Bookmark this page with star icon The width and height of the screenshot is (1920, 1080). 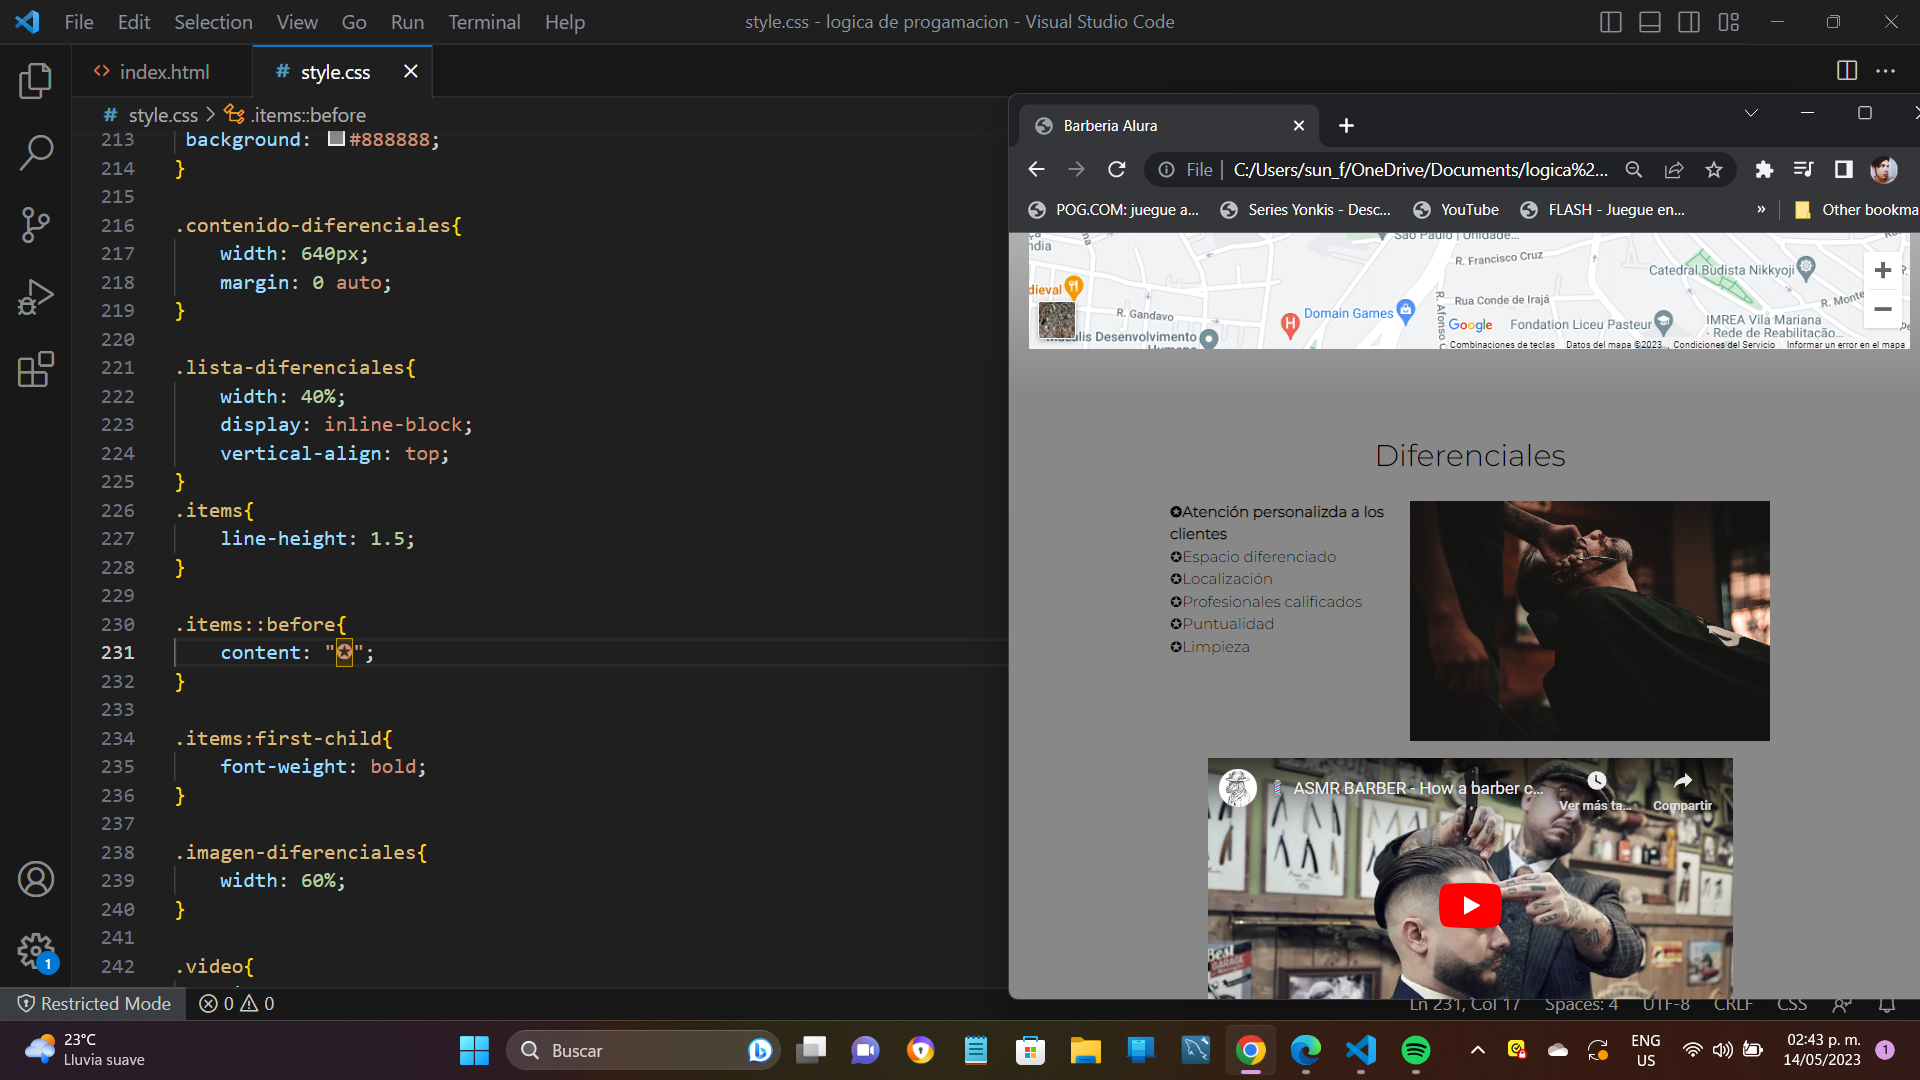(1714, 170)
